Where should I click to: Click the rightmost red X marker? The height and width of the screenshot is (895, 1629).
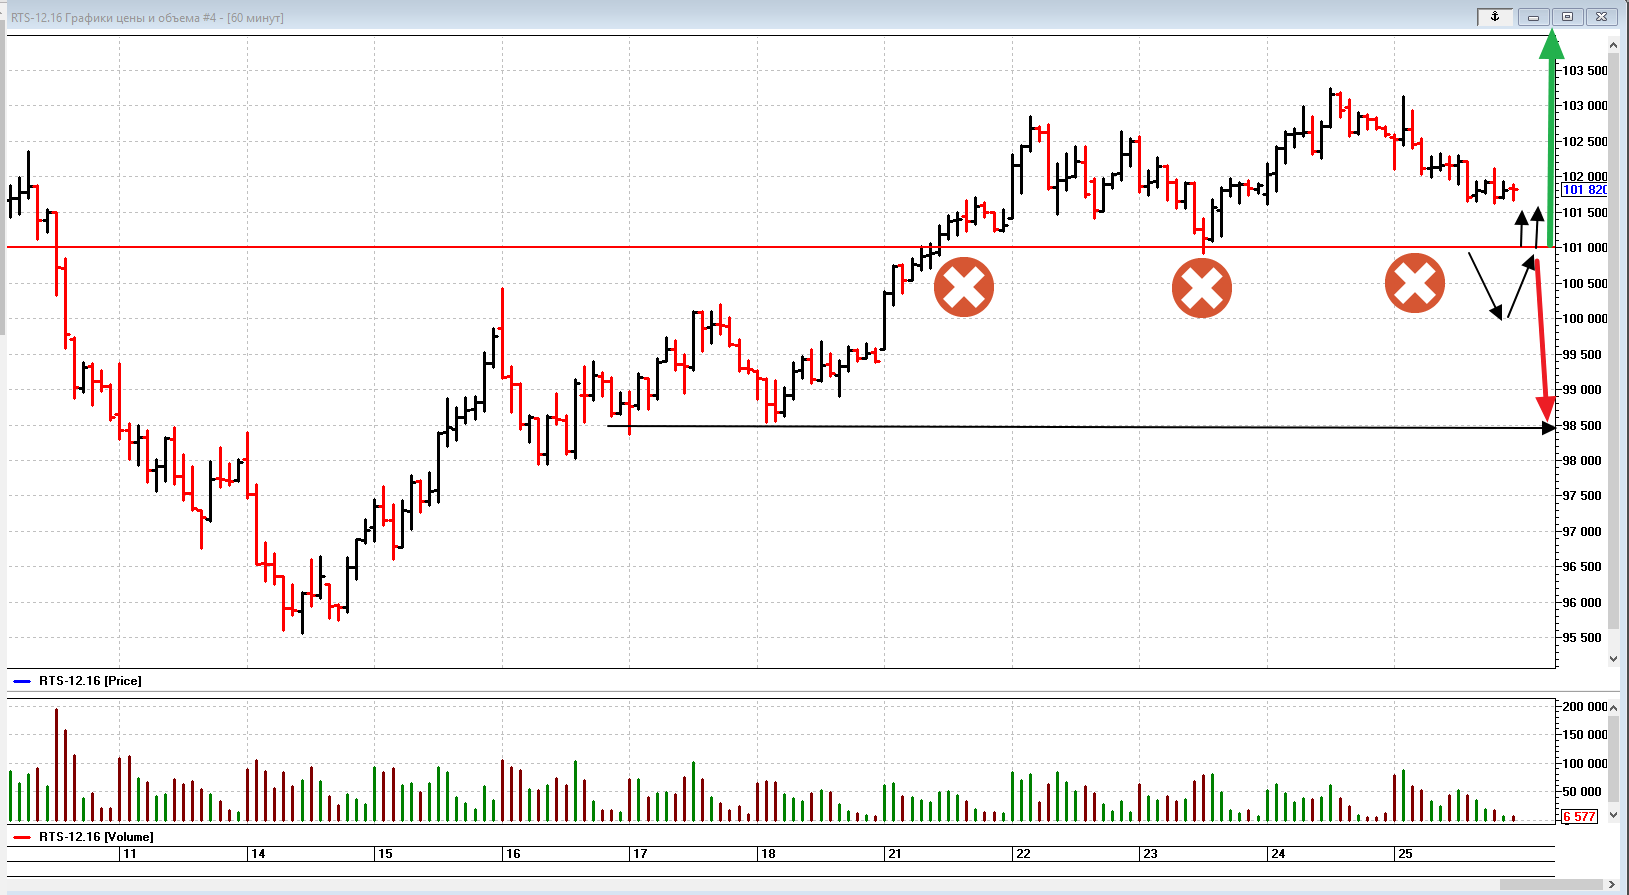(x=1414, y=283)
